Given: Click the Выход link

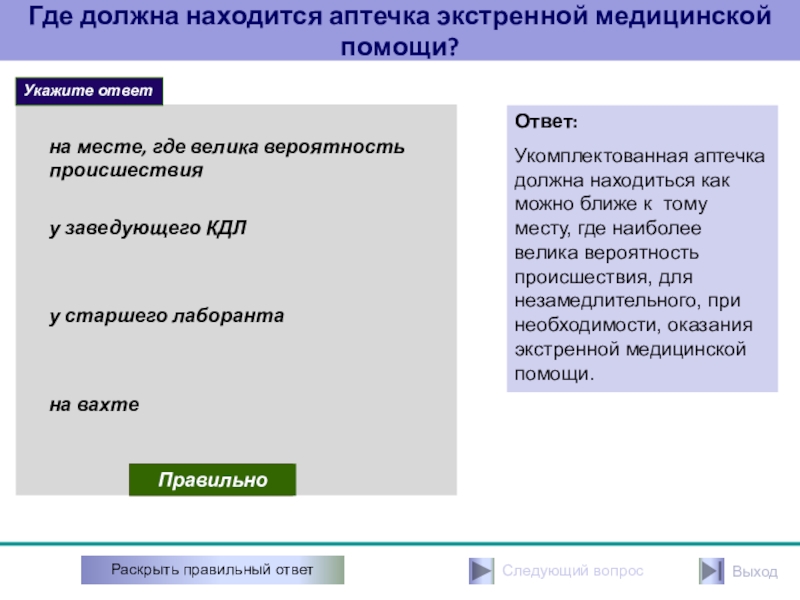Looking at the screenshot, I should pos(755,571).
